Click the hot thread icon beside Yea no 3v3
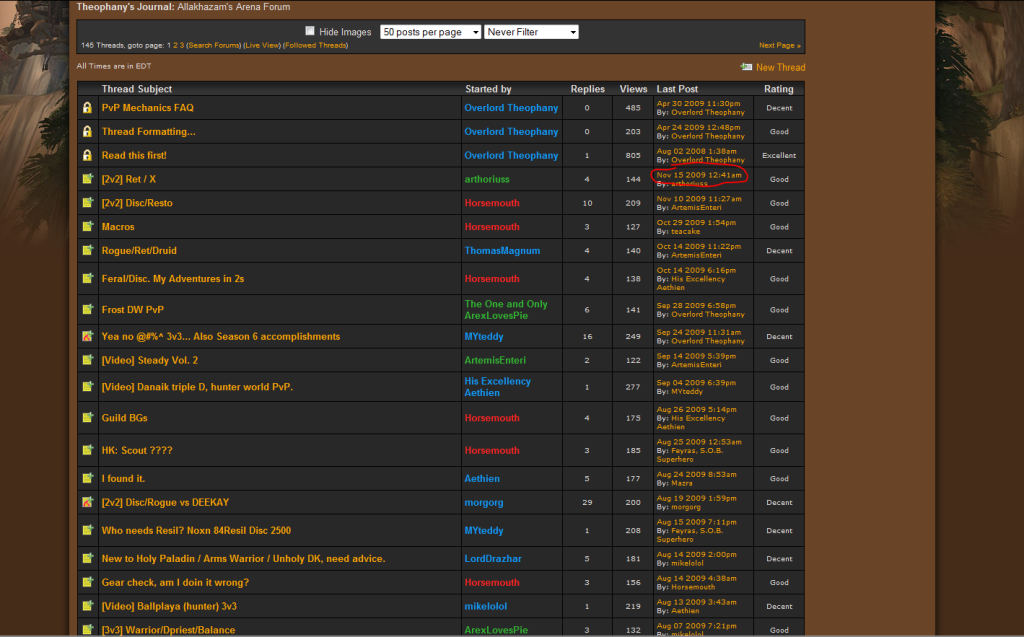 (x=88, y=337)
